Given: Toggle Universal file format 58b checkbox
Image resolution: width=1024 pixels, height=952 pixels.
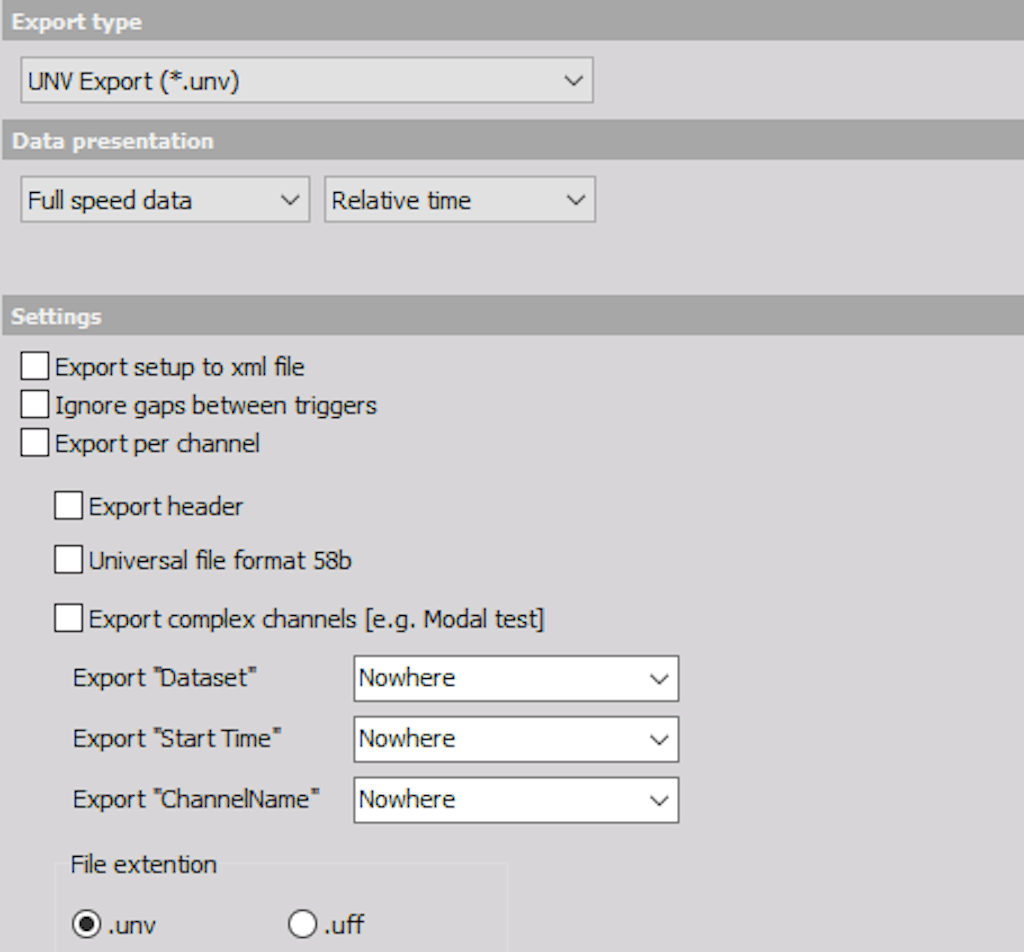Looking at the screenshot, I should (x=69, y=560).
